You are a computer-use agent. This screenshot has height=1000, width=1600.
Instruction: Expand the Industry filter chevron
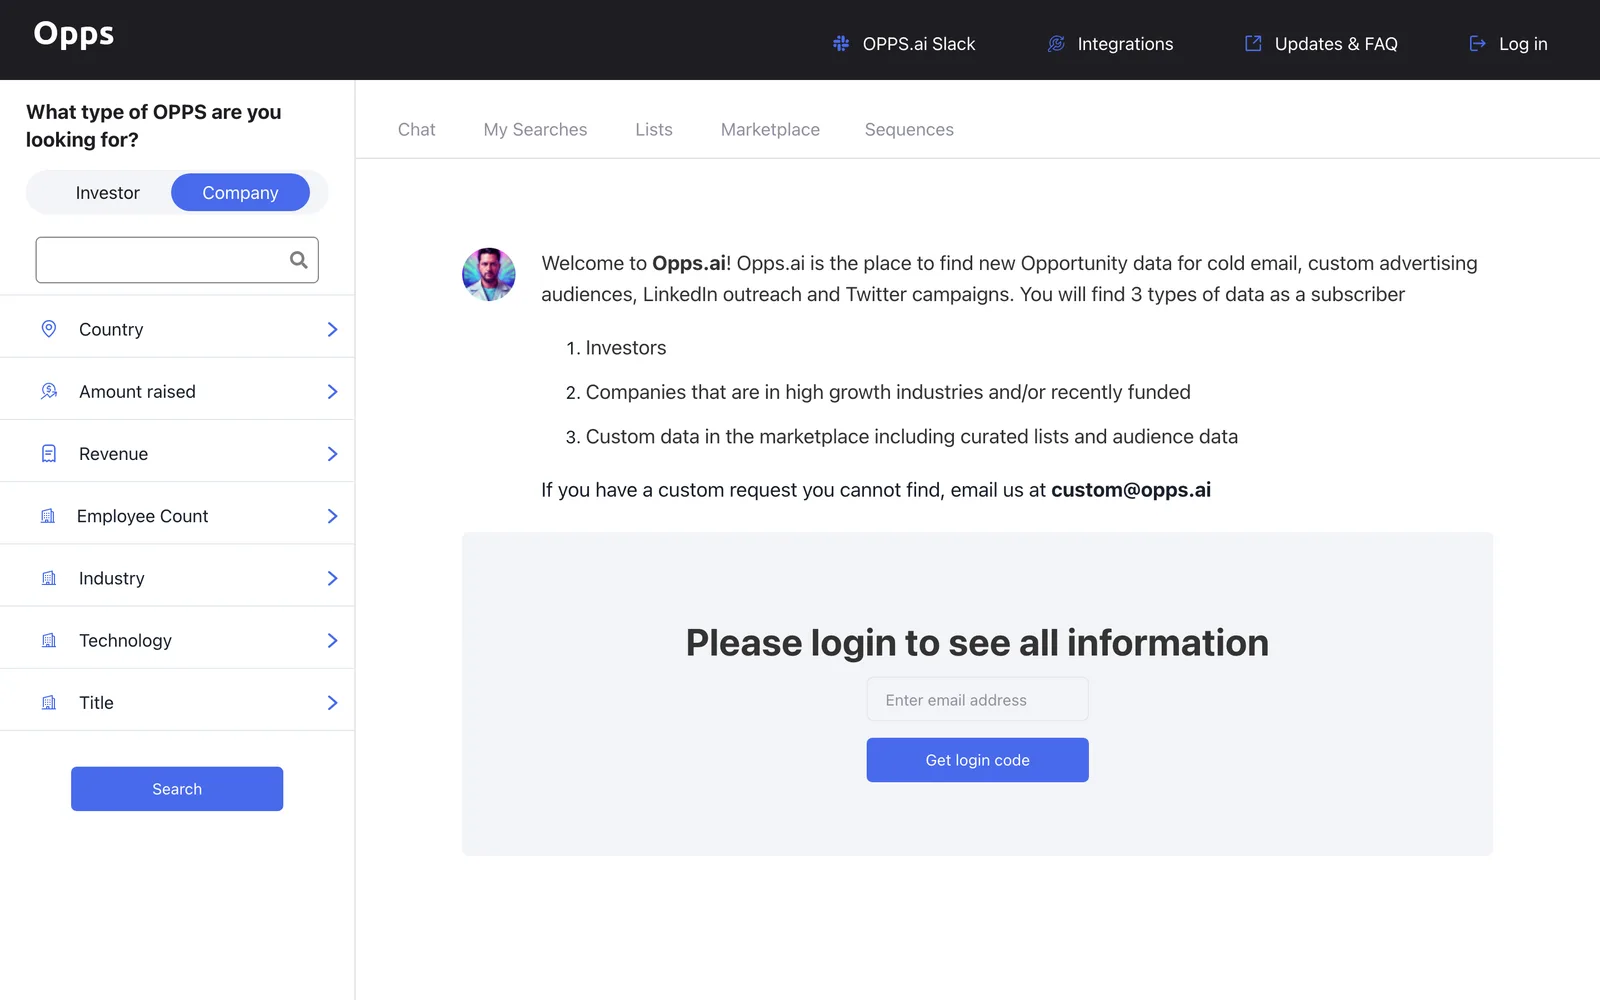333,578
